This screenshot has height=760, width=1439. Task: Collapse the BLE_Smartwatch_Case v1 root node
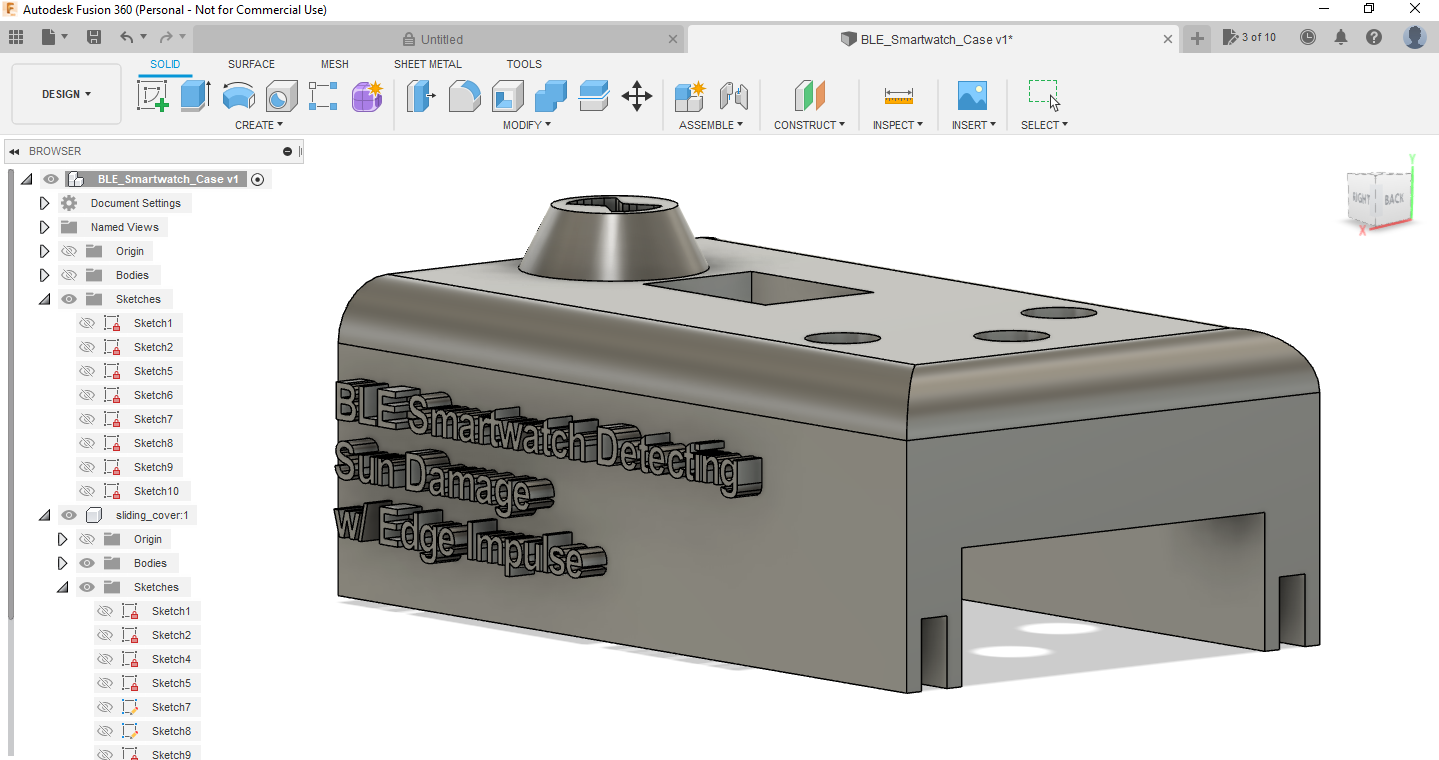[x=26, y=179]
